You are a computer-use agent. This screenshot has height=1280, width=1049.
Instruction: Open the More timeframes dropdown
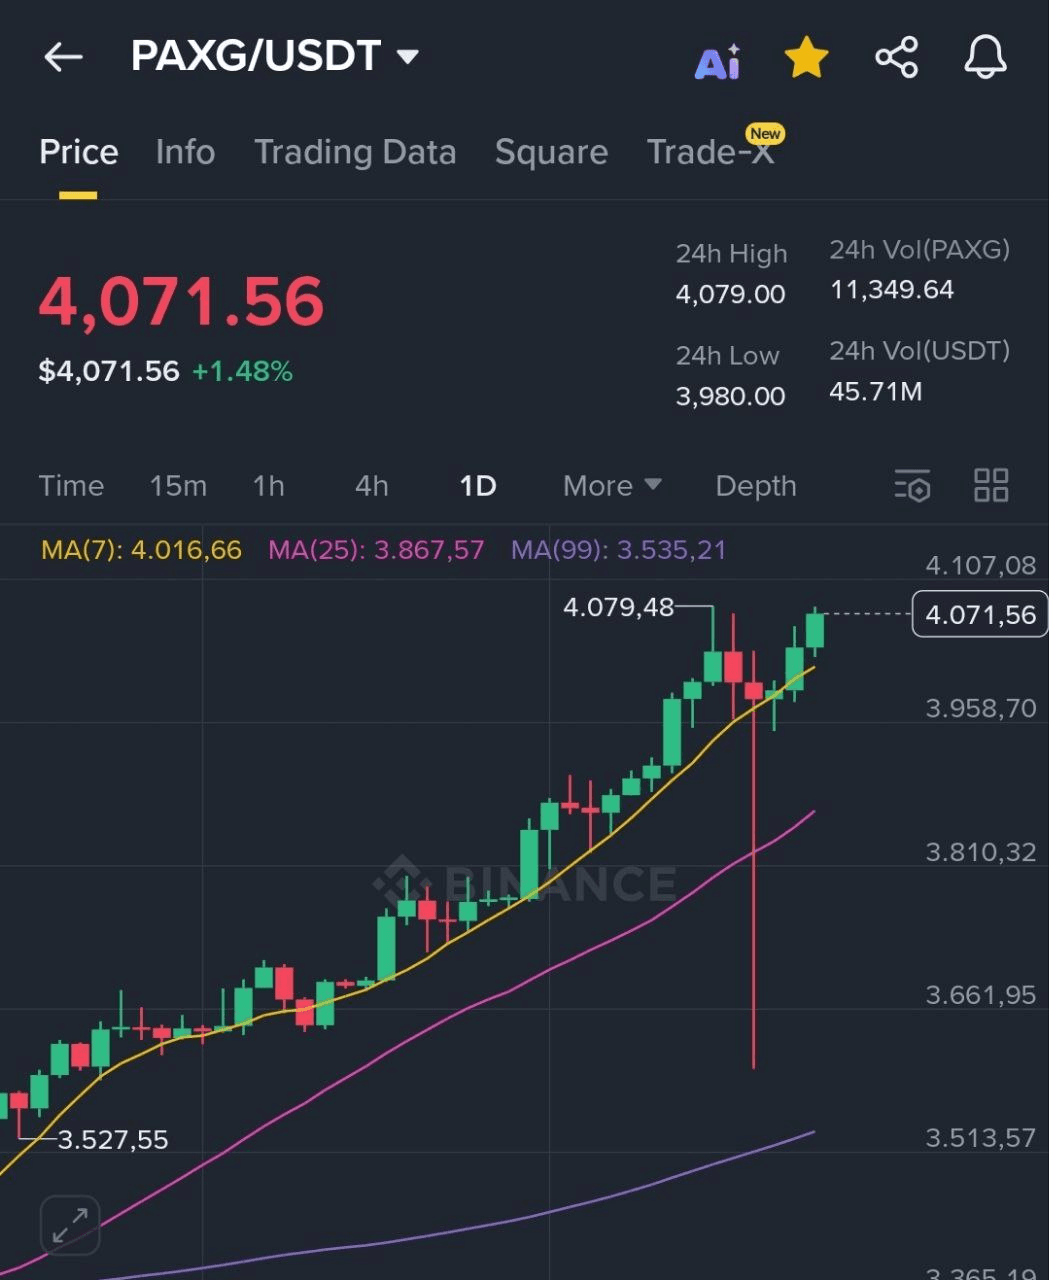(x=612, y=486)
